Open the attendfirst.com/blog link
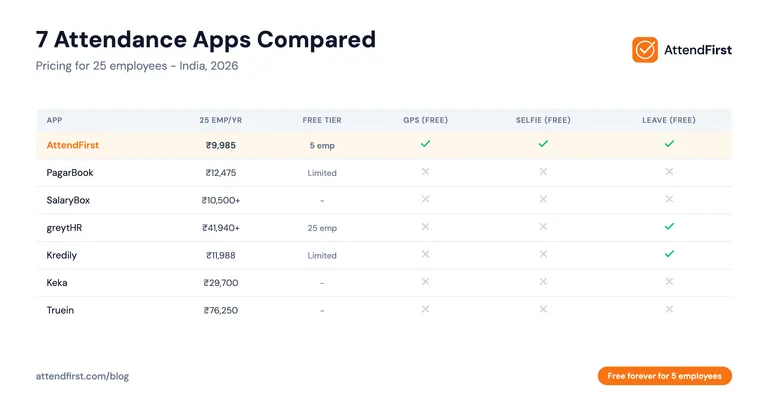The width and height of the screenshot is (768, 403). (x=82, y=376)
